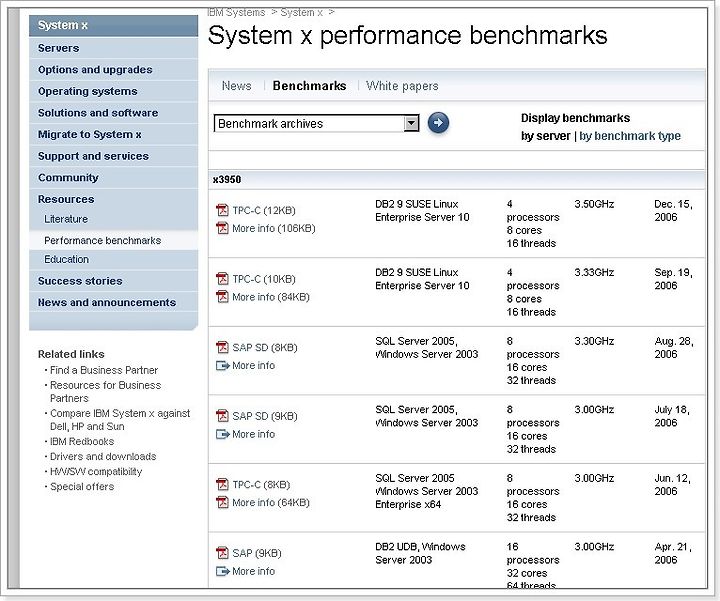Open HW/SW compatibility link

tap(96, 472)
